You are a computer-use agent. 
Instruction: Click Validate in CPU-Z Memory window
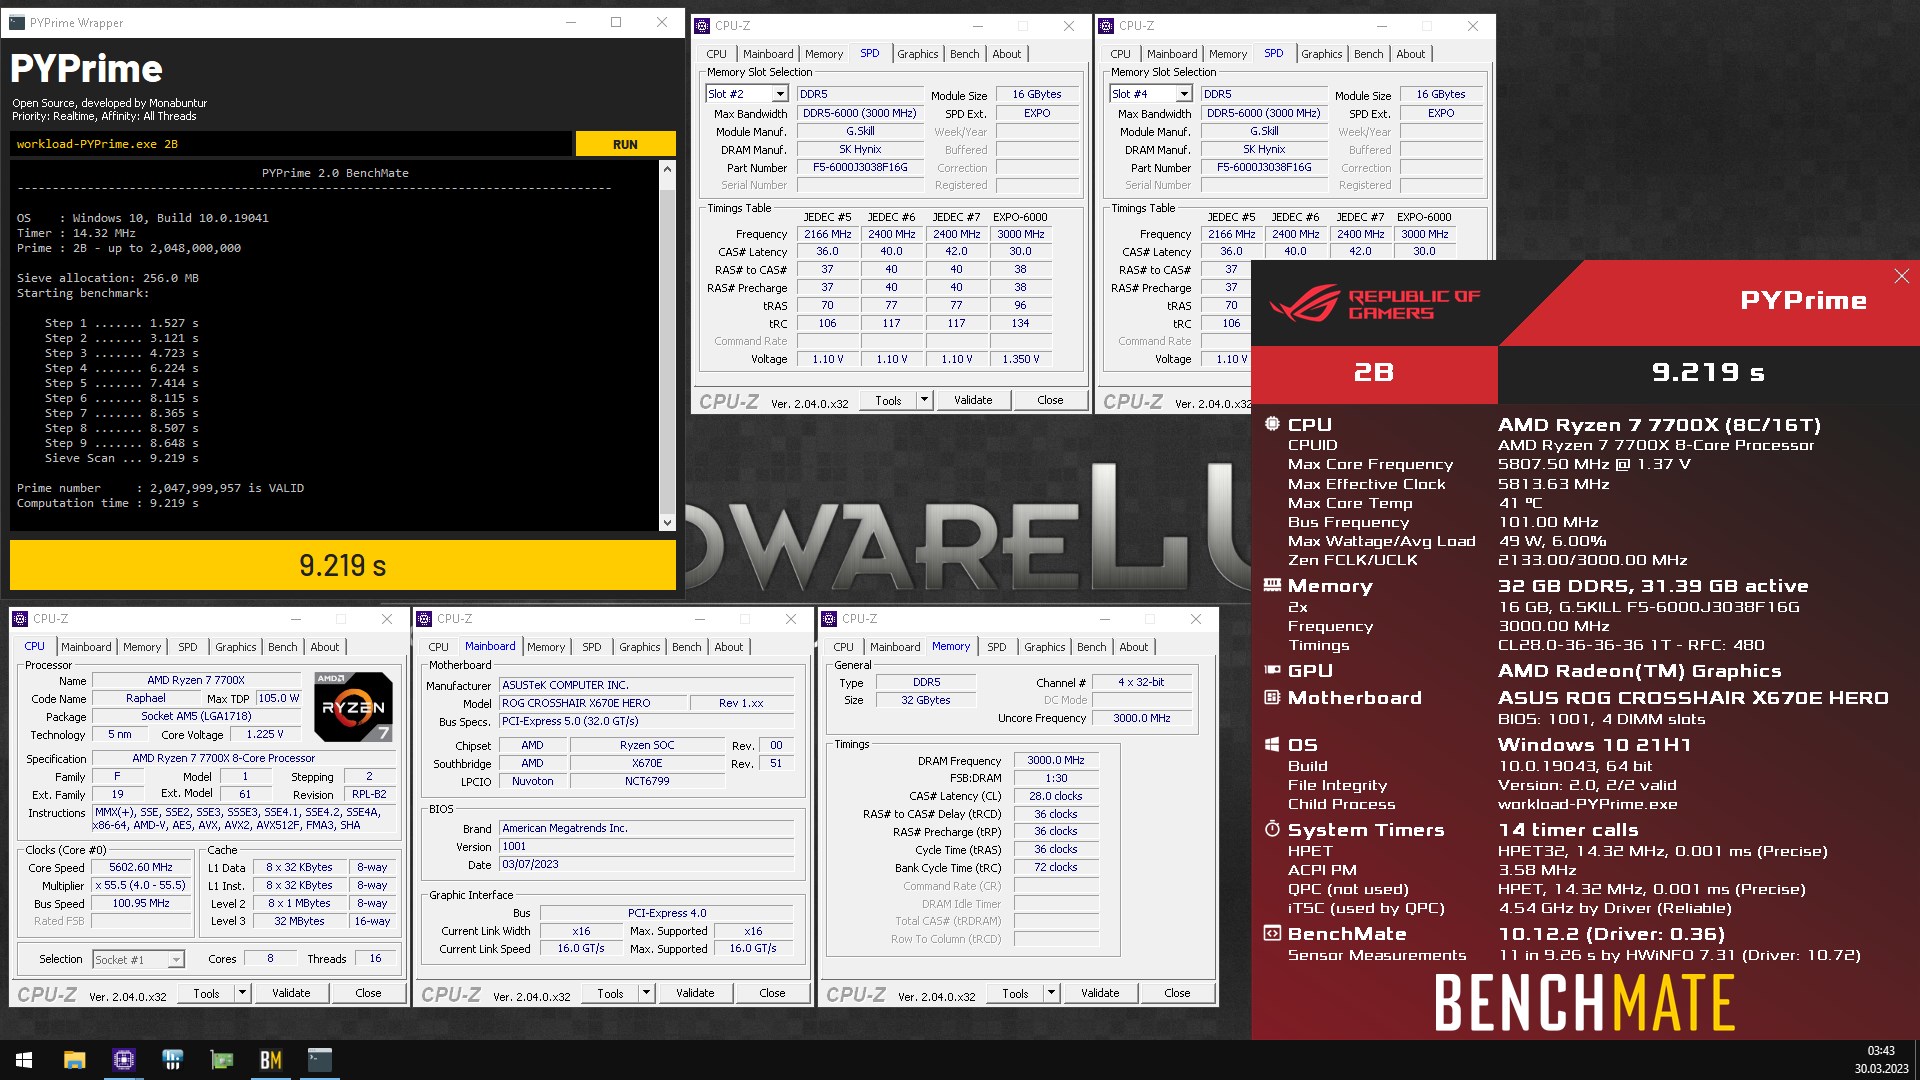click(x=1100, y=993)
